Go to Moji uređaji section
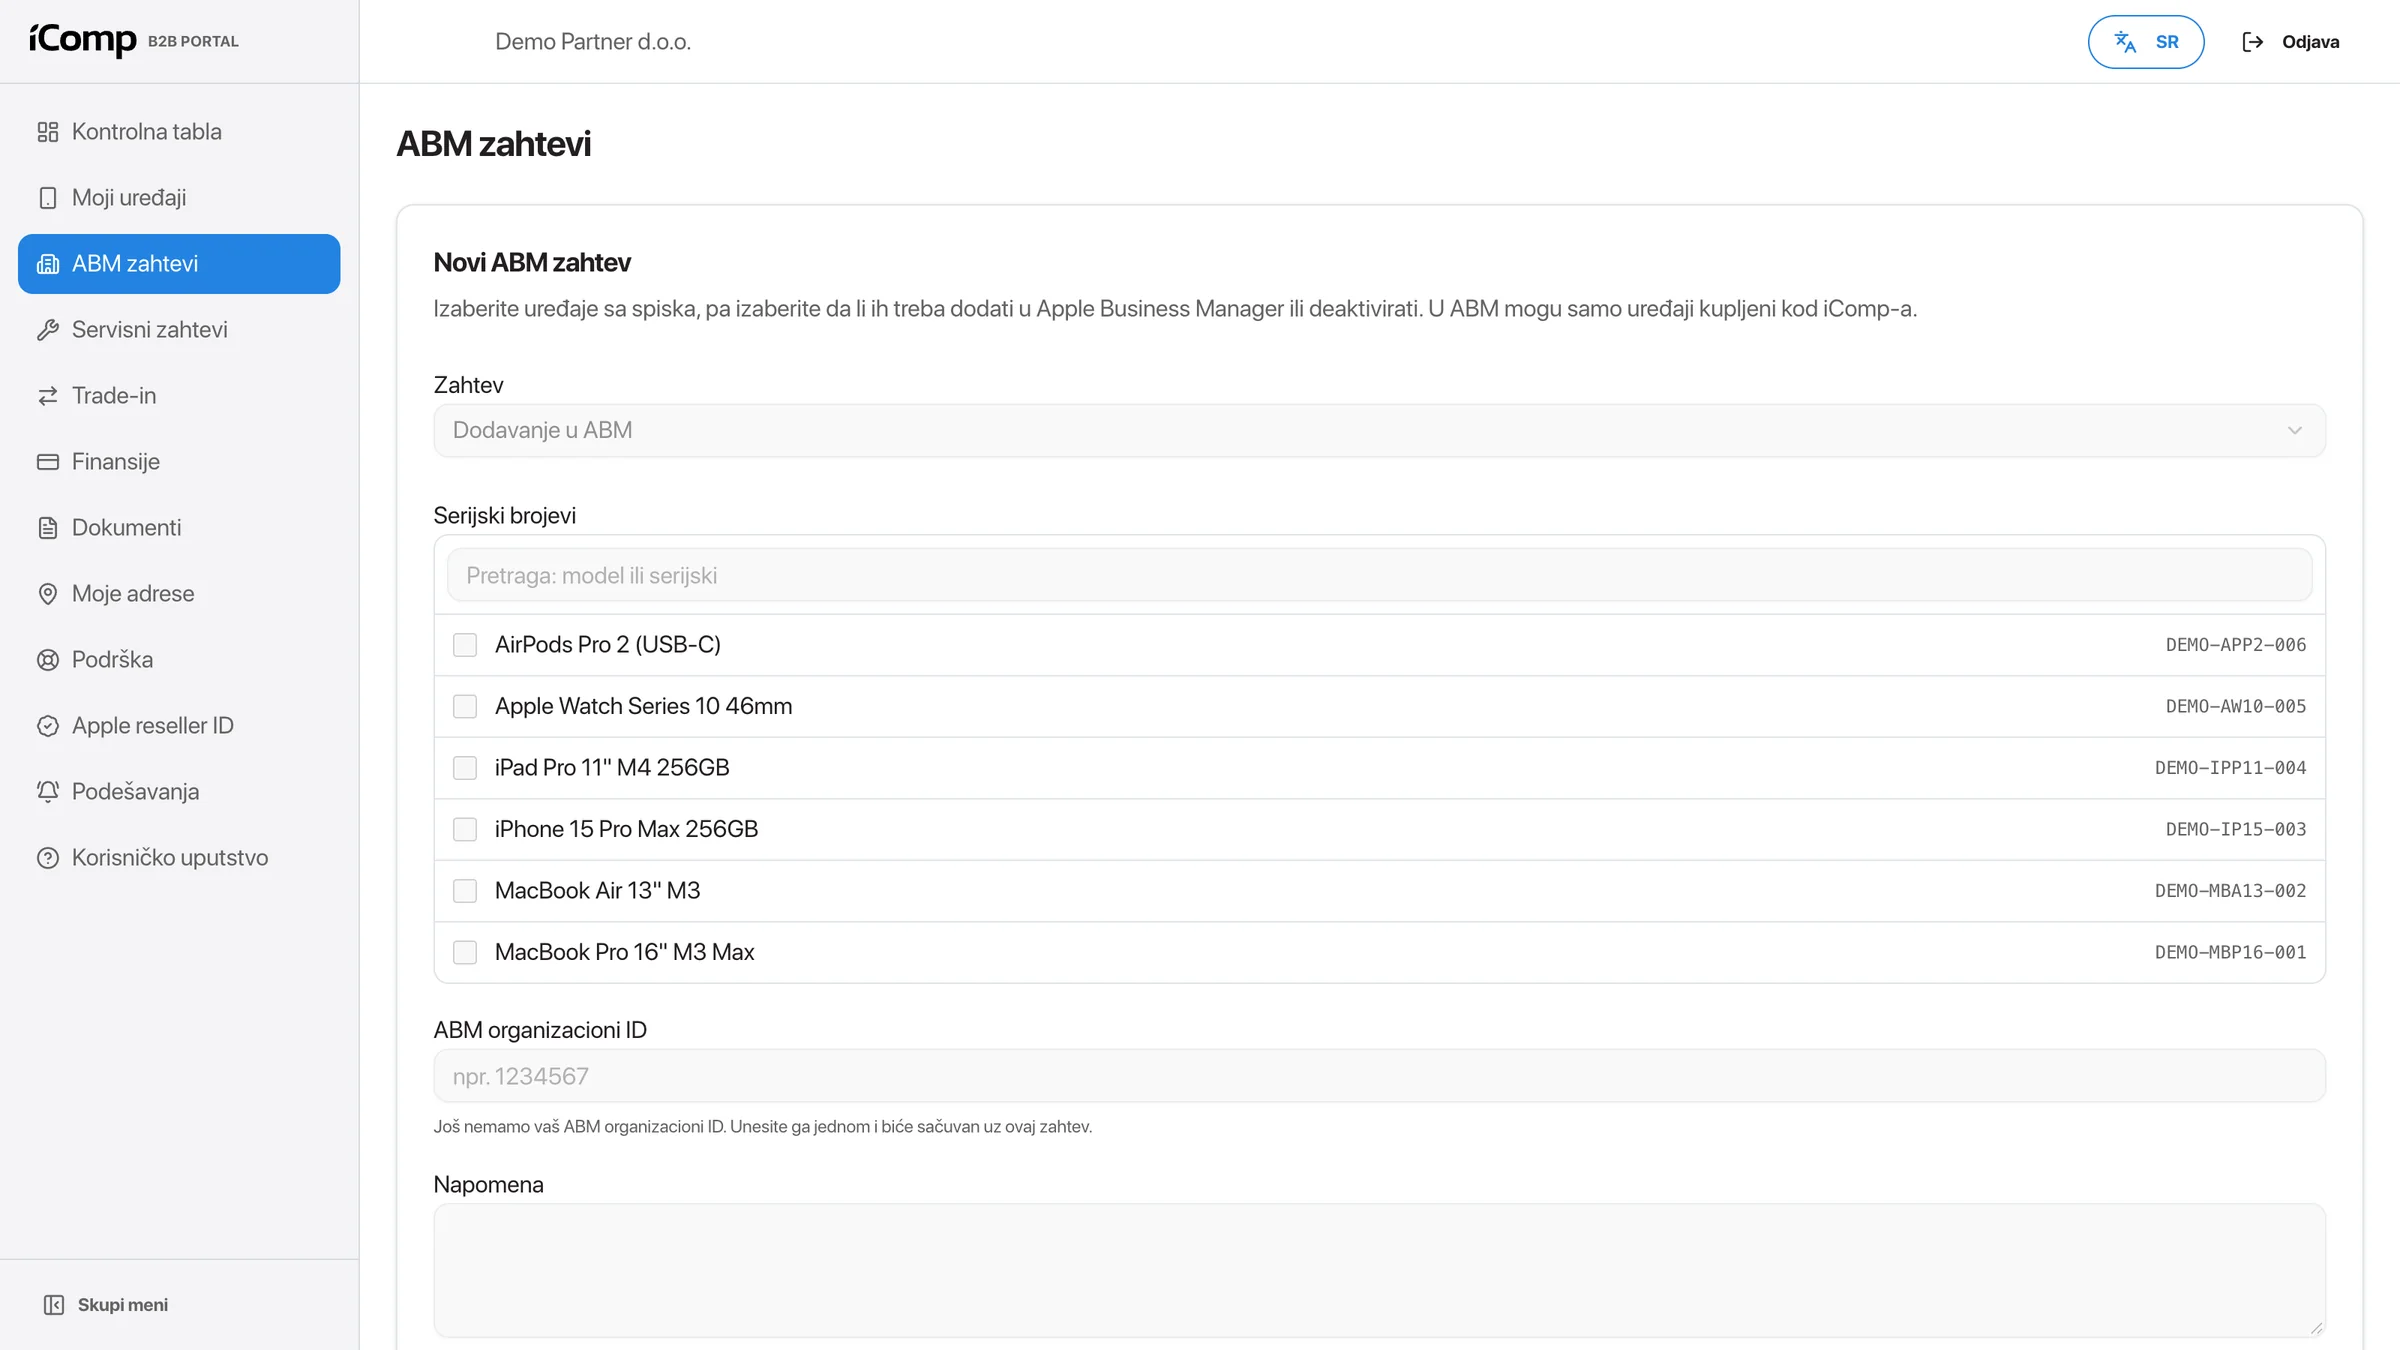Screen dimensions: 2400x1350 (x=179, y=198)
